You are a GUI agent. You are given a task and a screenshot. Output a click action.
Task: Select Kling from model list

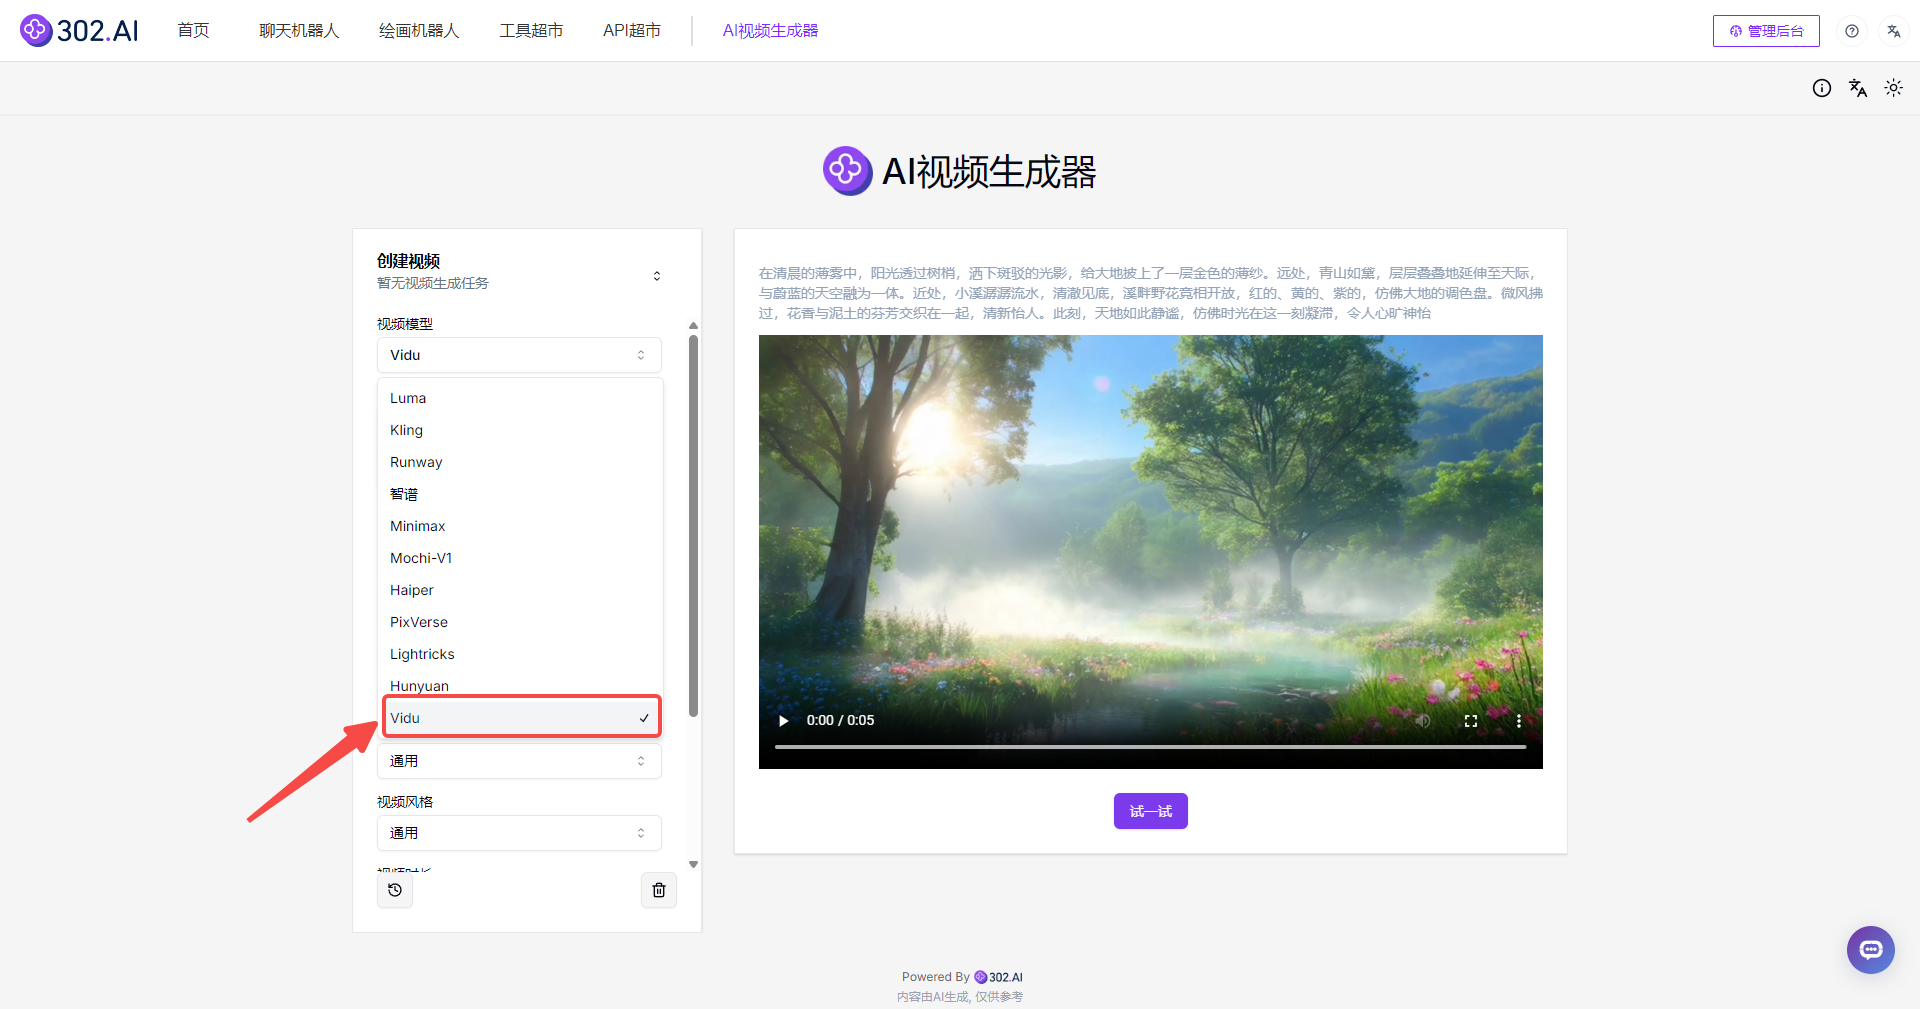519,430
